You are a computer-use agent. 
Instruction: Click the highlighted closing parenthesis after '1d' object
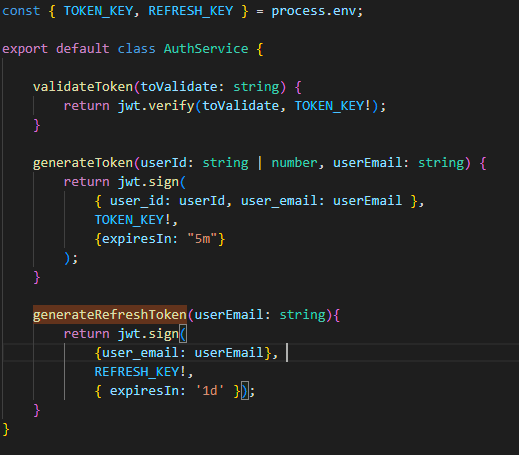pyautogui.click(x=245, y=391)
